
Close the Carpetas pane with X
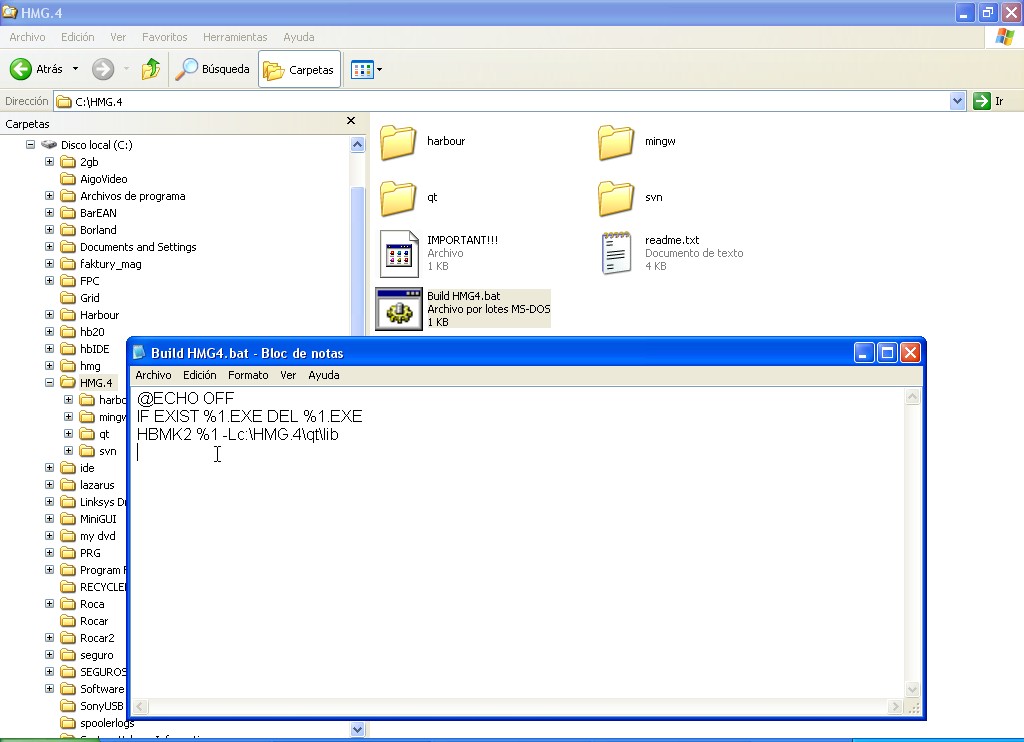coord(351,121)
